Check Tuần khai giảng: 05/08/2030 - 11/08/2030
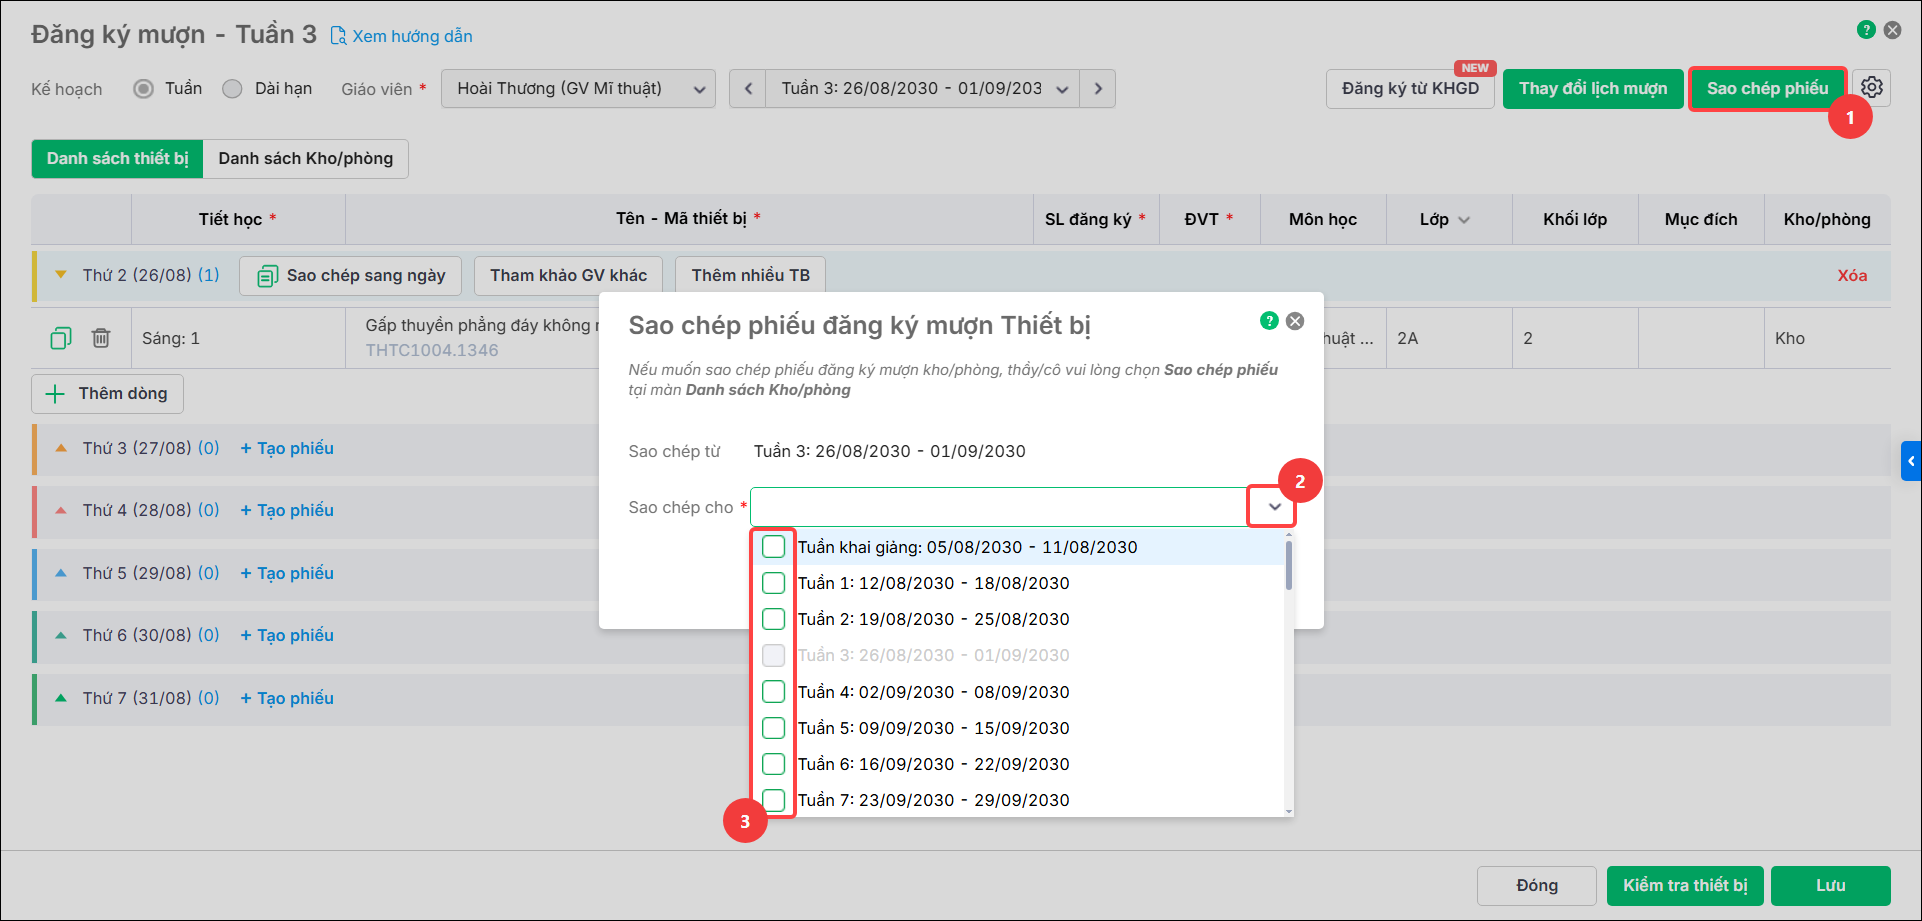Screen dimensions: 1922x921 click(x=773, y=547)
